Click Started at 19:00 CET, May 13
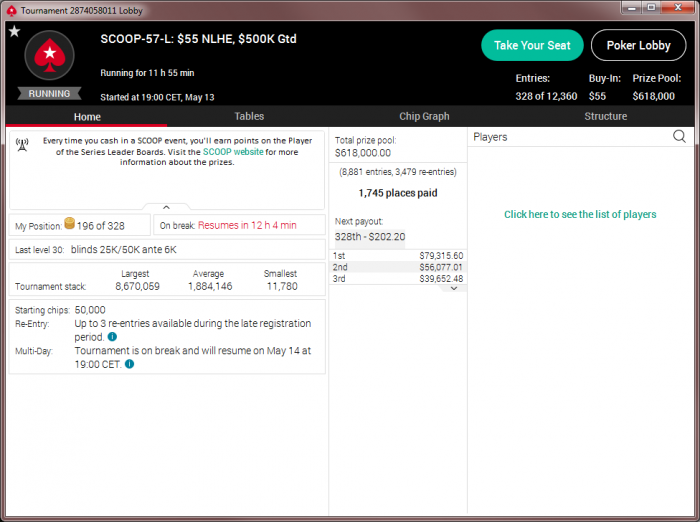This screenshot has width=700, height=522. point(157,97)
